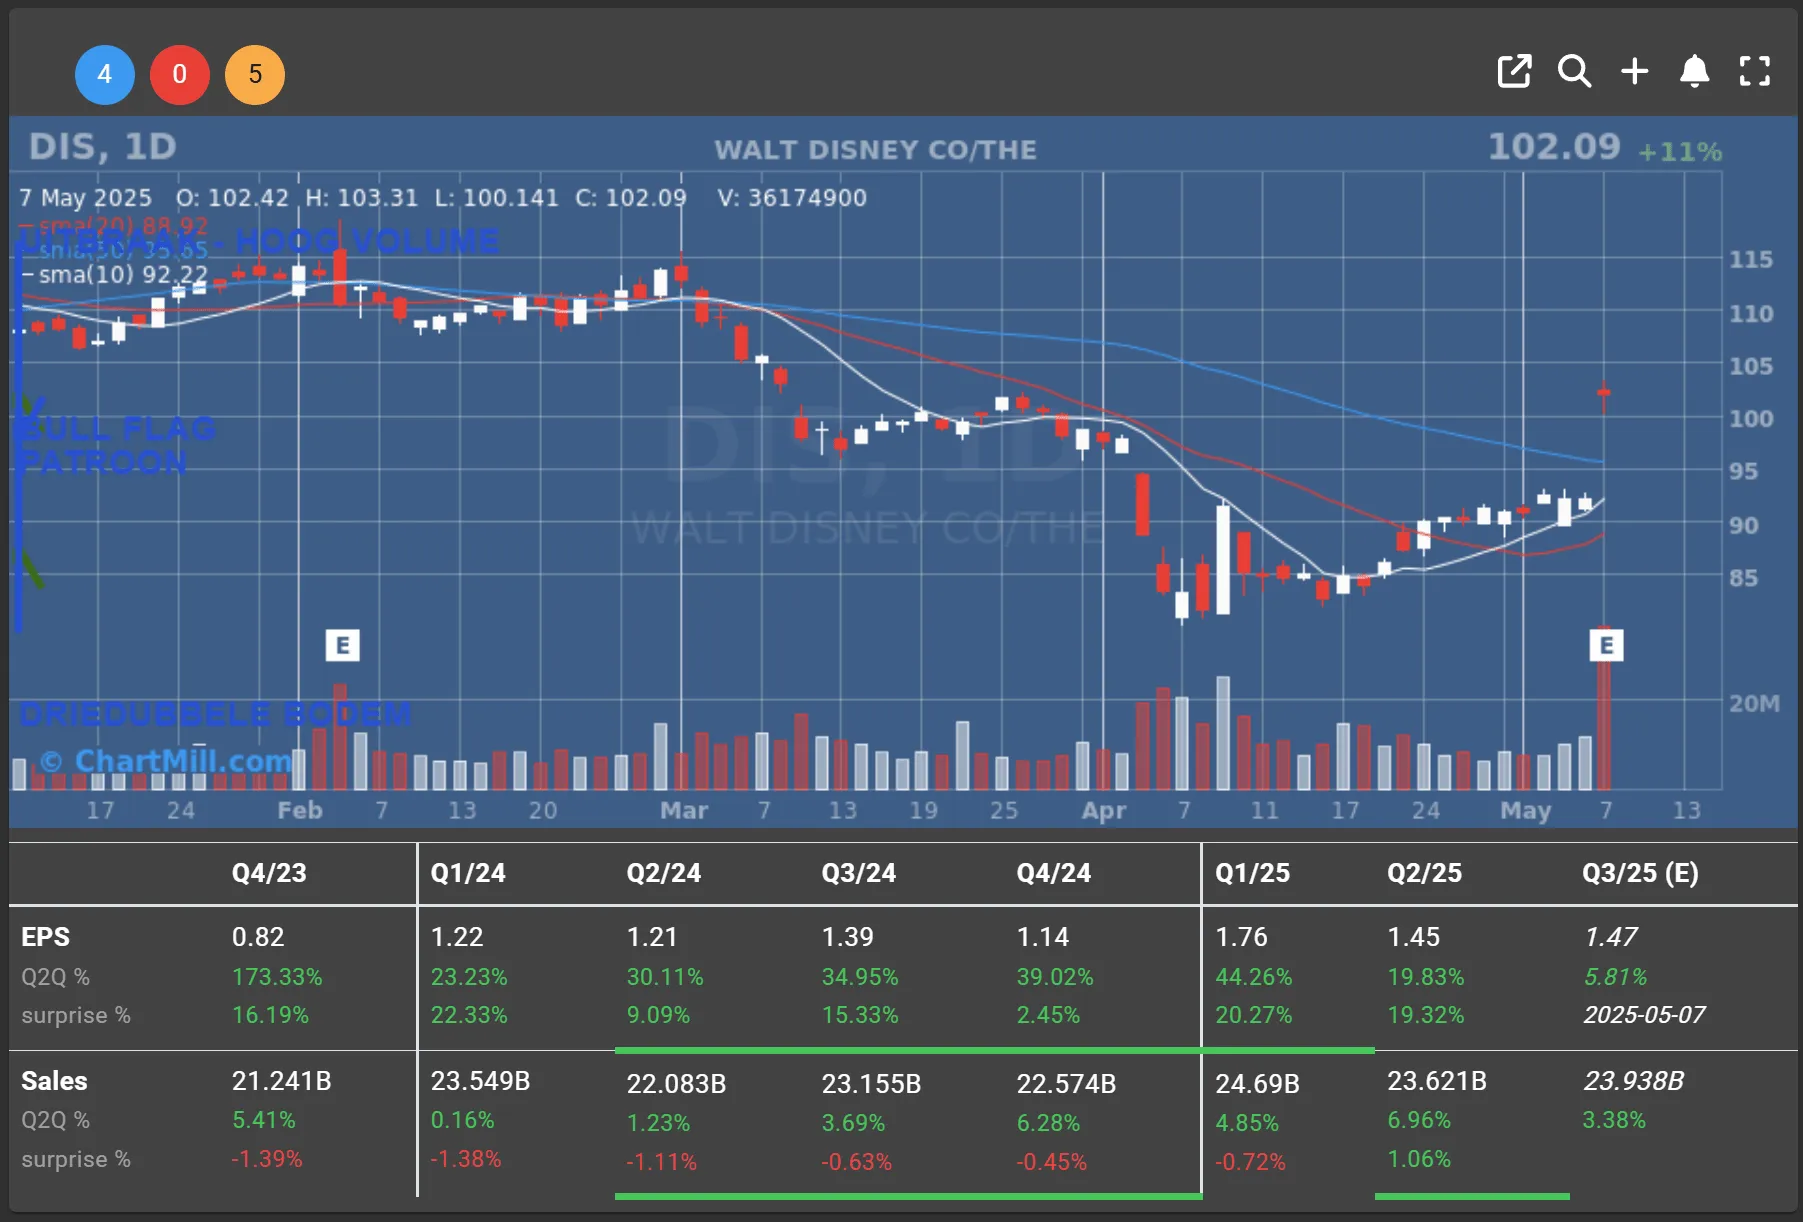The width and height of the screenshot is (1803, 1222).
Task: Click the magnifier search icon
Action: tap(1574, 71)
